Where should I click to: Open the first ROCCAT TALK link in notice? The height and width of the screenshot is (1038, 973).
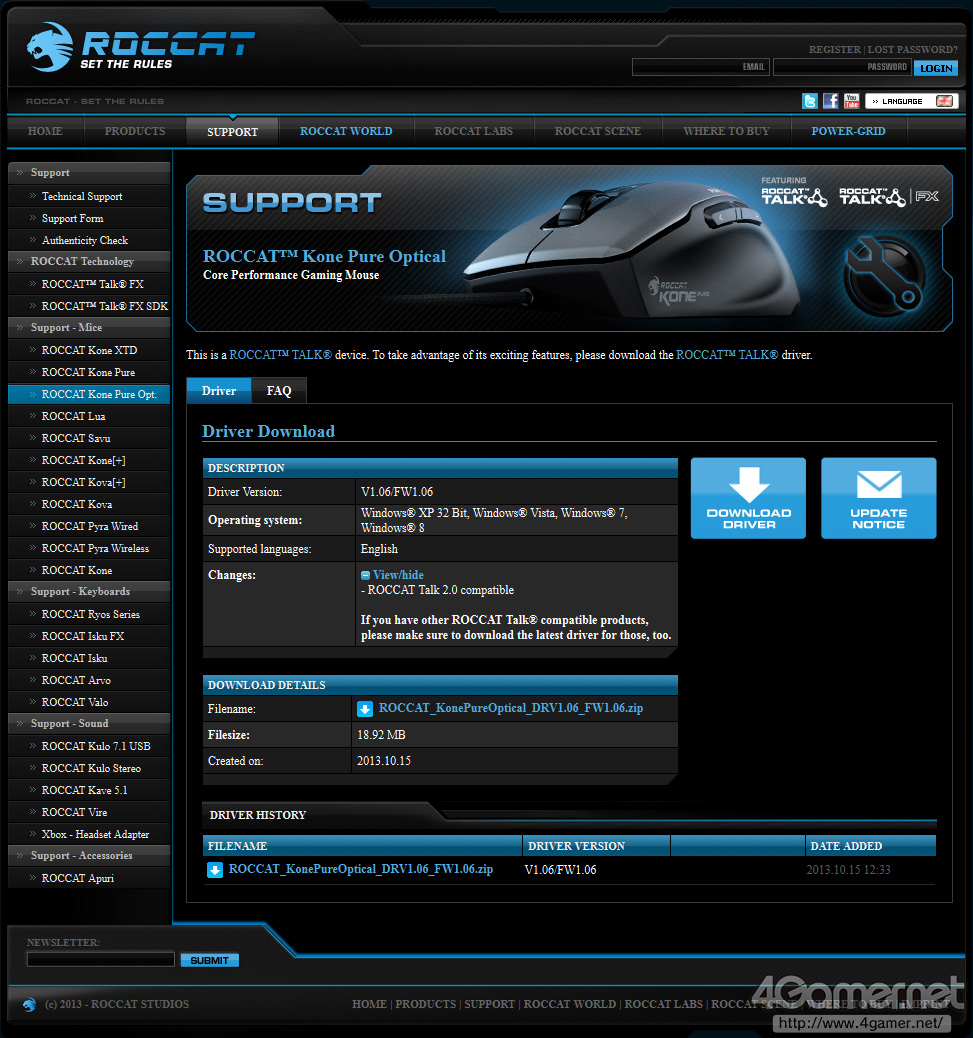point(281,355)
